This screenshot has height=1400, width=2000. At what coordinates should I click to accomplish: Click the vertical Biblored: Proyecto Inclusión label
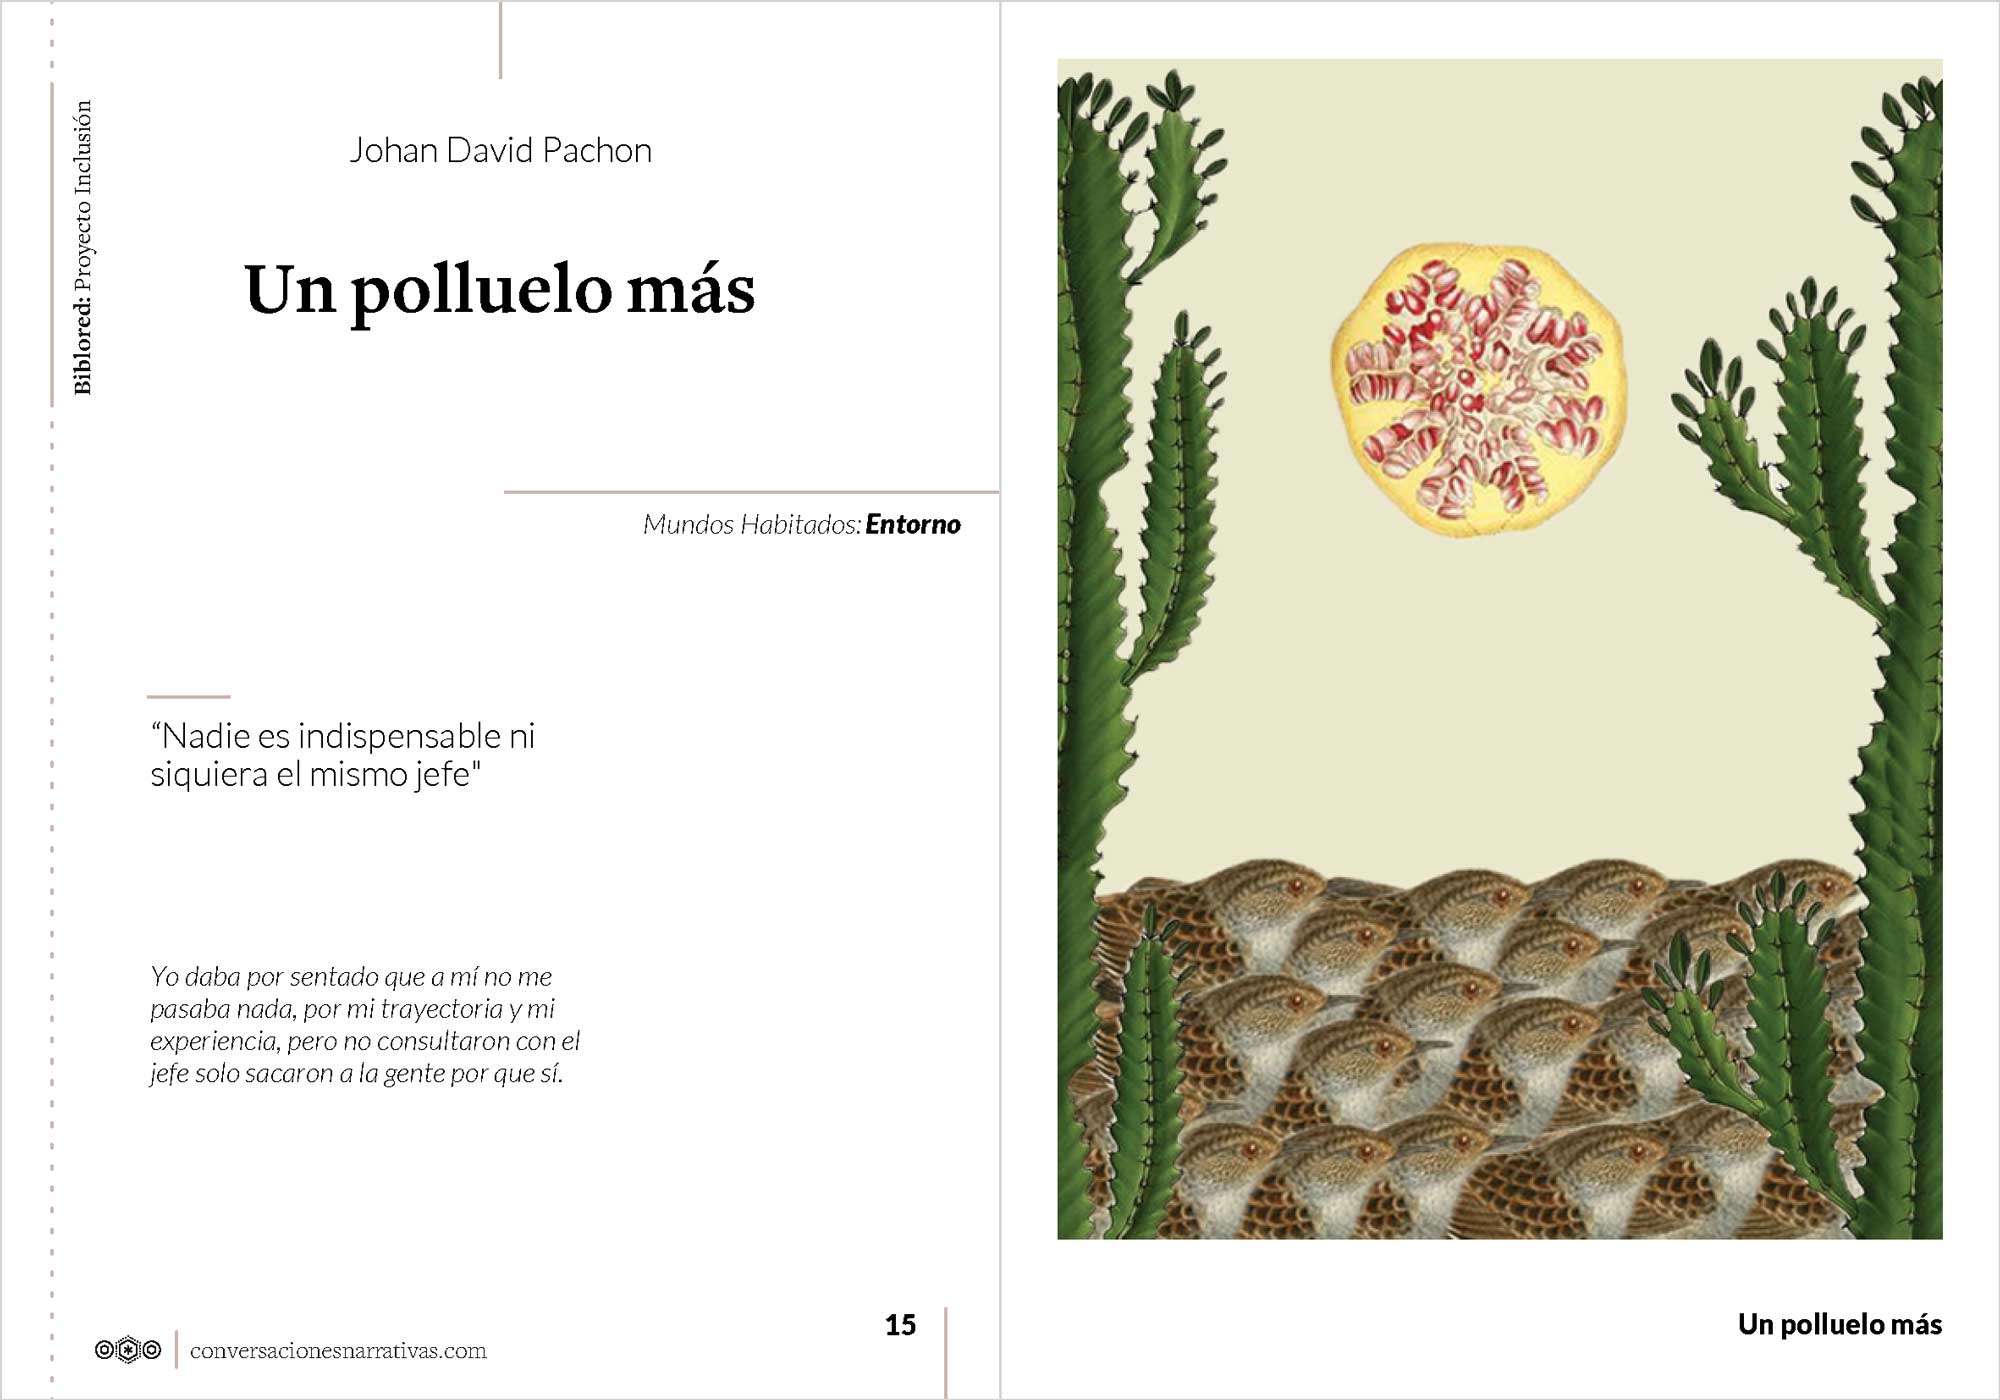click(x=82, y=247)
